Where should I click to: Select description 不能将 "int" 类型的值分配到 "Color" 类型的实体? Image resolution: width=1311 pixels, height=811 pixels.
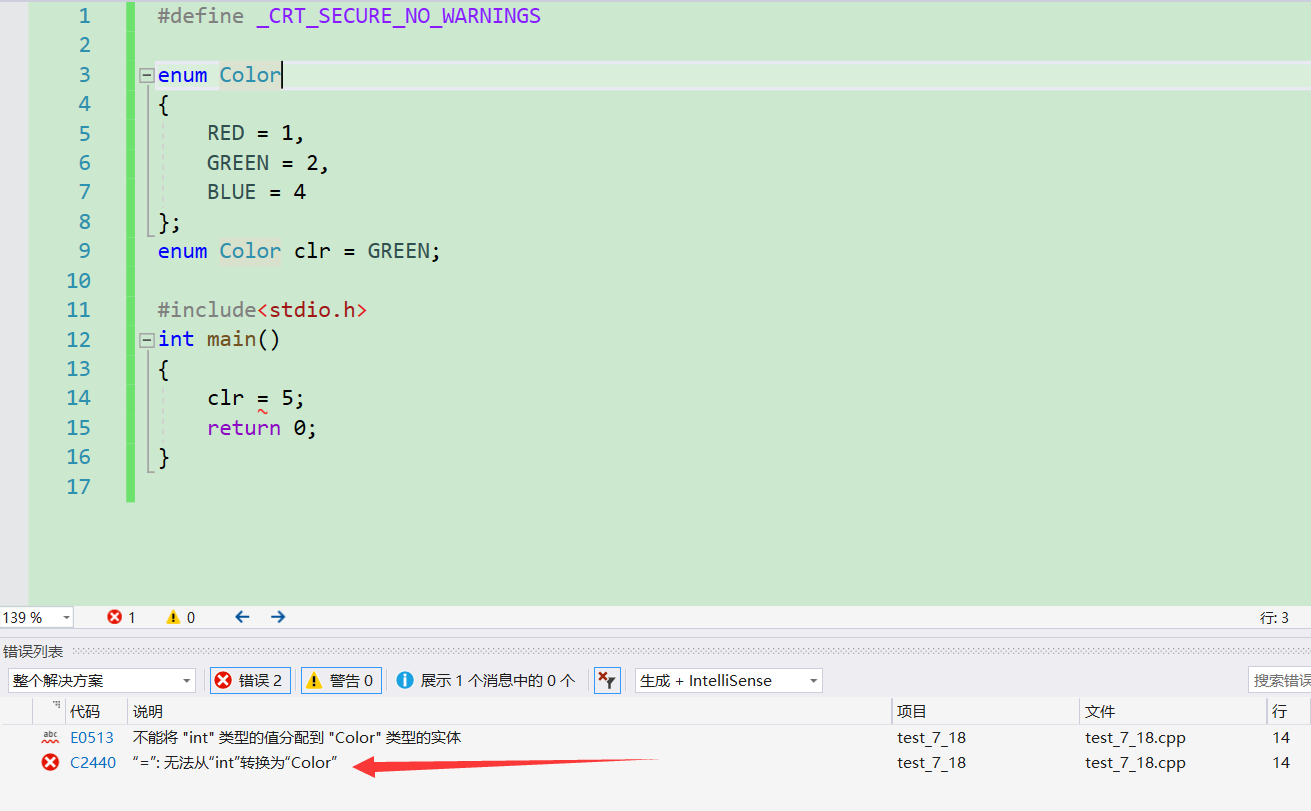coord(297,738)
